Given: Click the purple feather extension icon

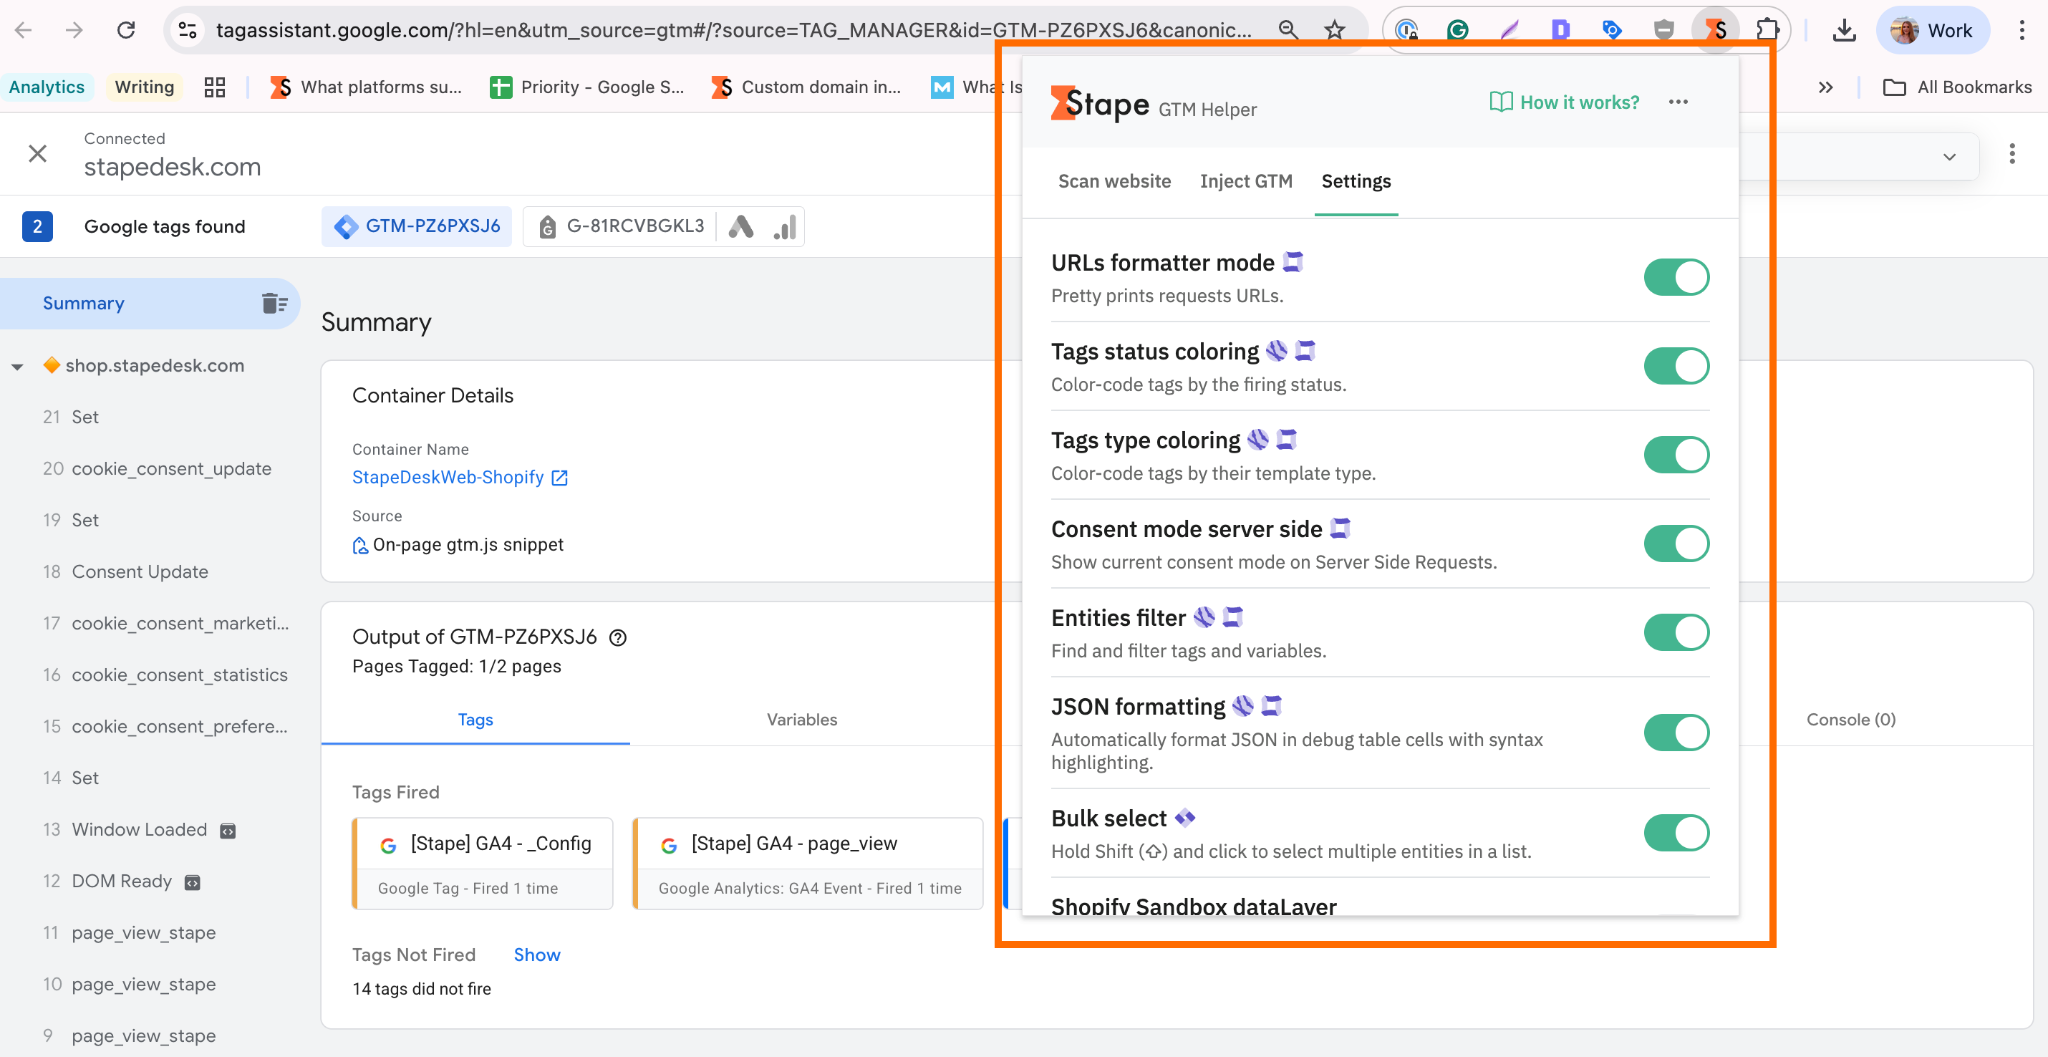Looking at the screenshot, I should point(1509,30).
